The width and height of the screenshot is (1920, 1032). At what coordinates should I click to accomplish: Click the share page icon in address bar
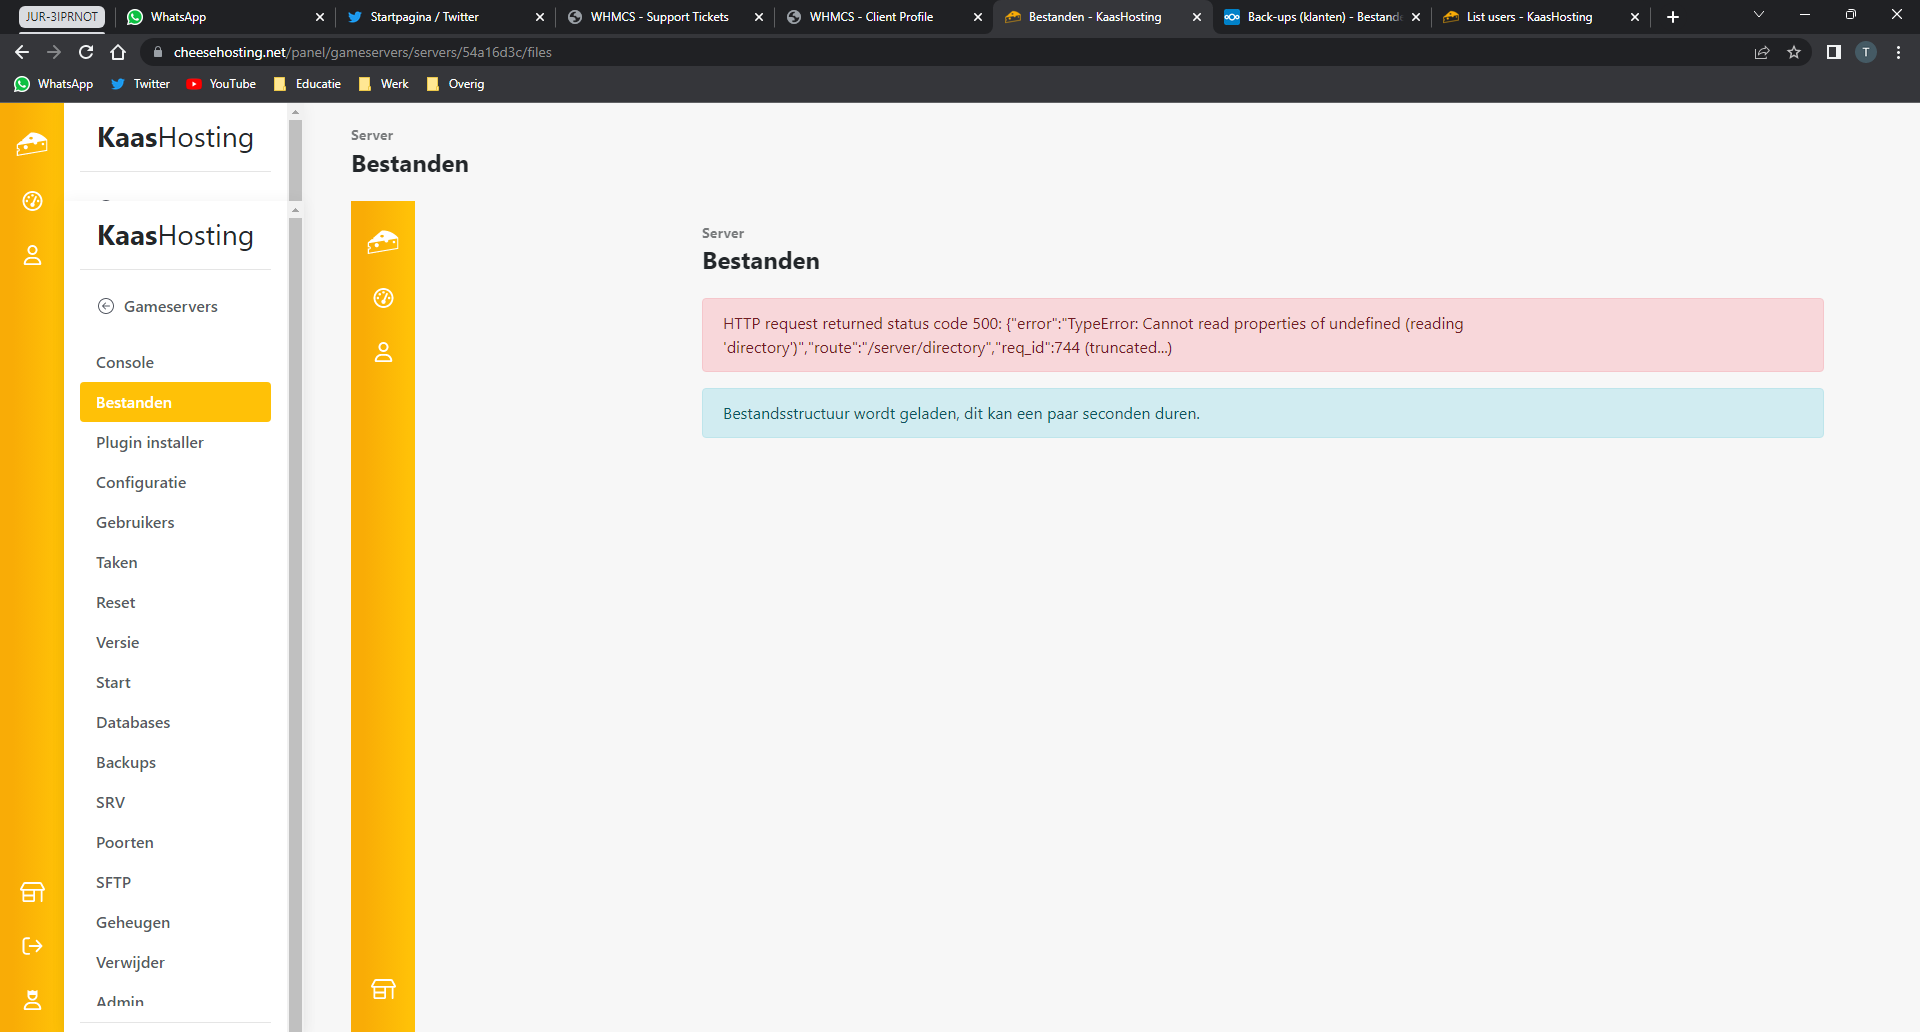(1762, 52)
